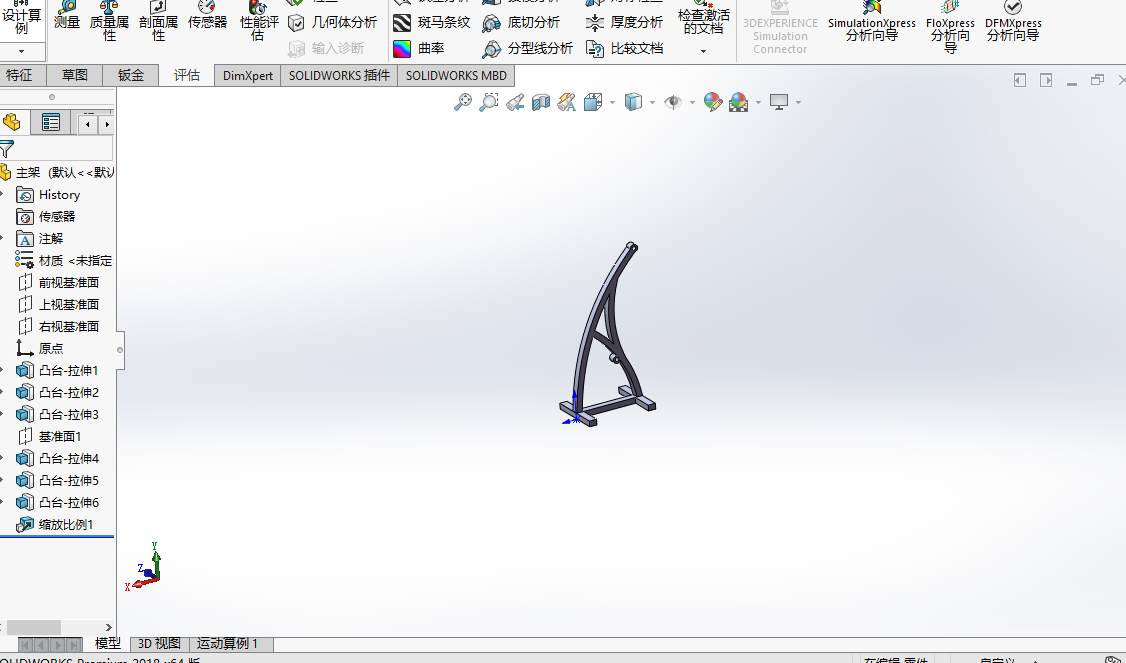Switch to 3D 视图 bottom tab
The width and height of the screenshot is (1126, 663).
point(159,644)
